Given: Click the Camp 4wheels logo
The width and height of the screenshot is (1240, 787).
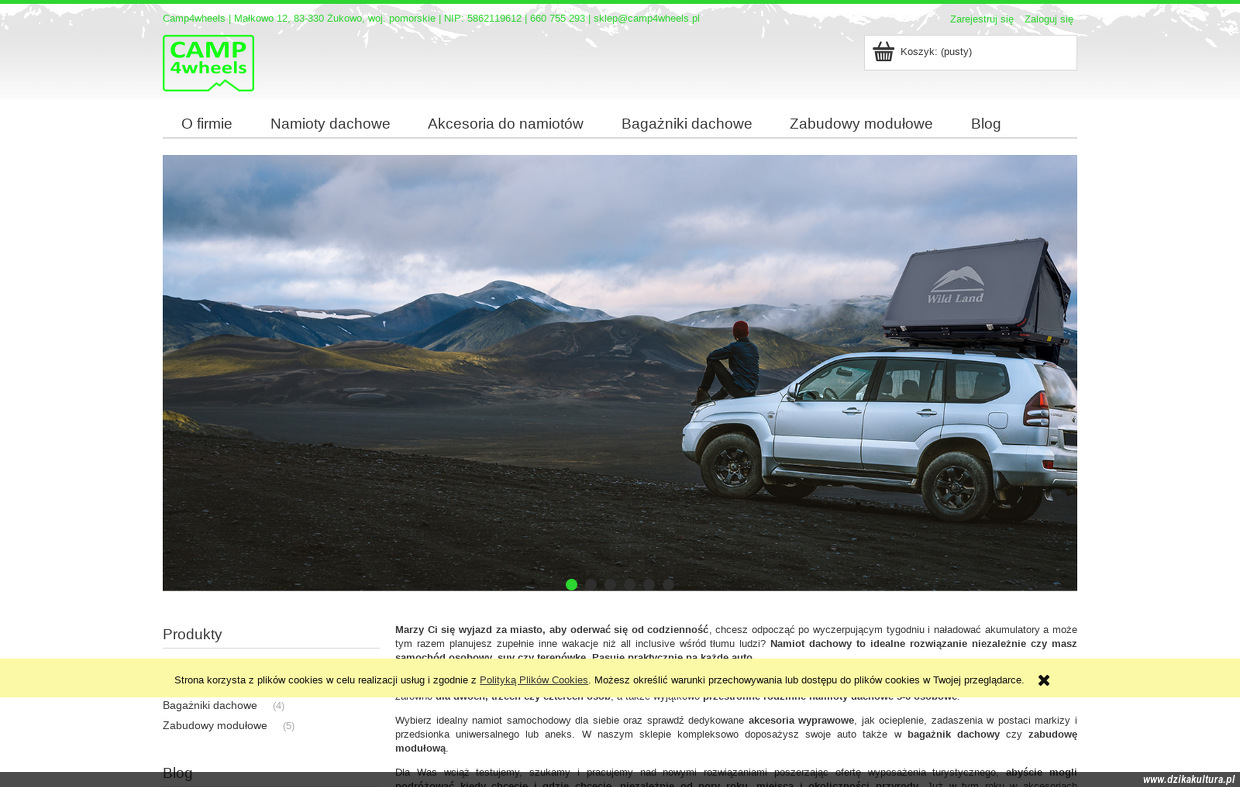Looking at the screenshot, I should 208,63.
